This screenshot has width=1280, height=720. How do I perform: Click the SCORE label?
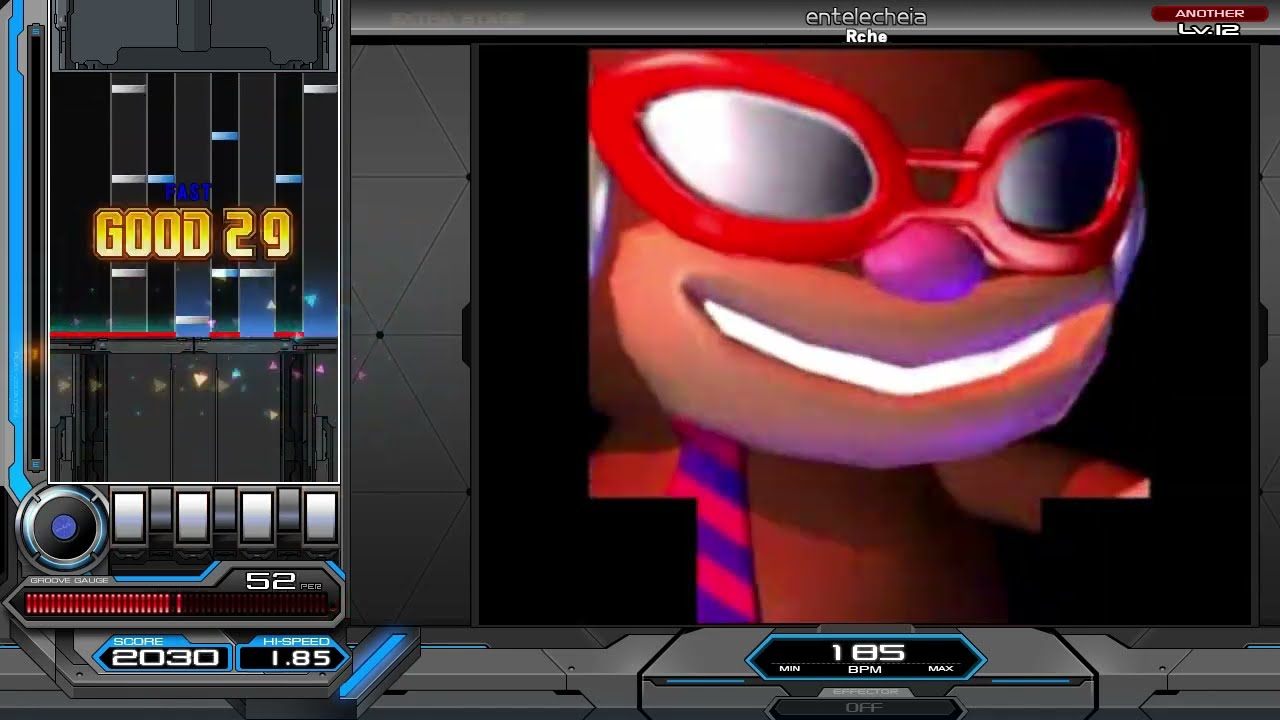tap(138, 641)
